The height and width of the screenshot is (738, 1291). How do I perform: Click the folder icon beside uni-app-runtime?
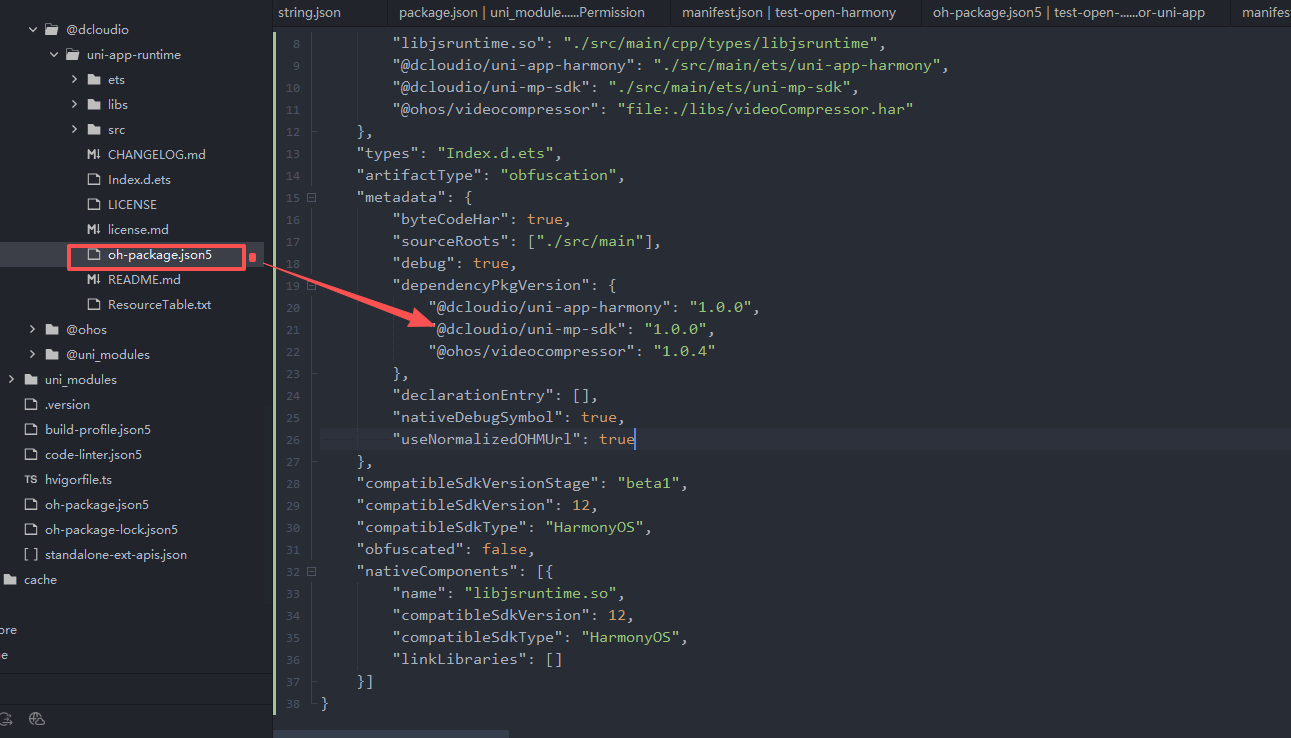click(x=72, y=54)
